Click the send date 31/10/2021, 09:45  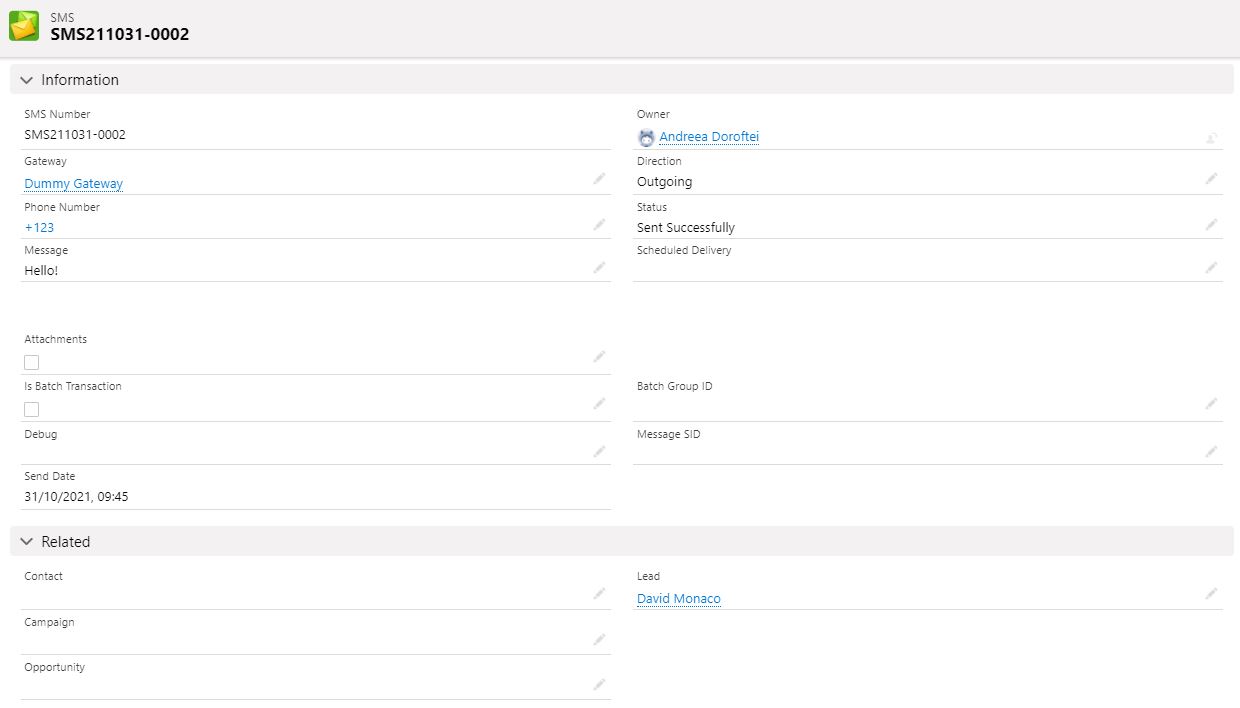point(76,496)
